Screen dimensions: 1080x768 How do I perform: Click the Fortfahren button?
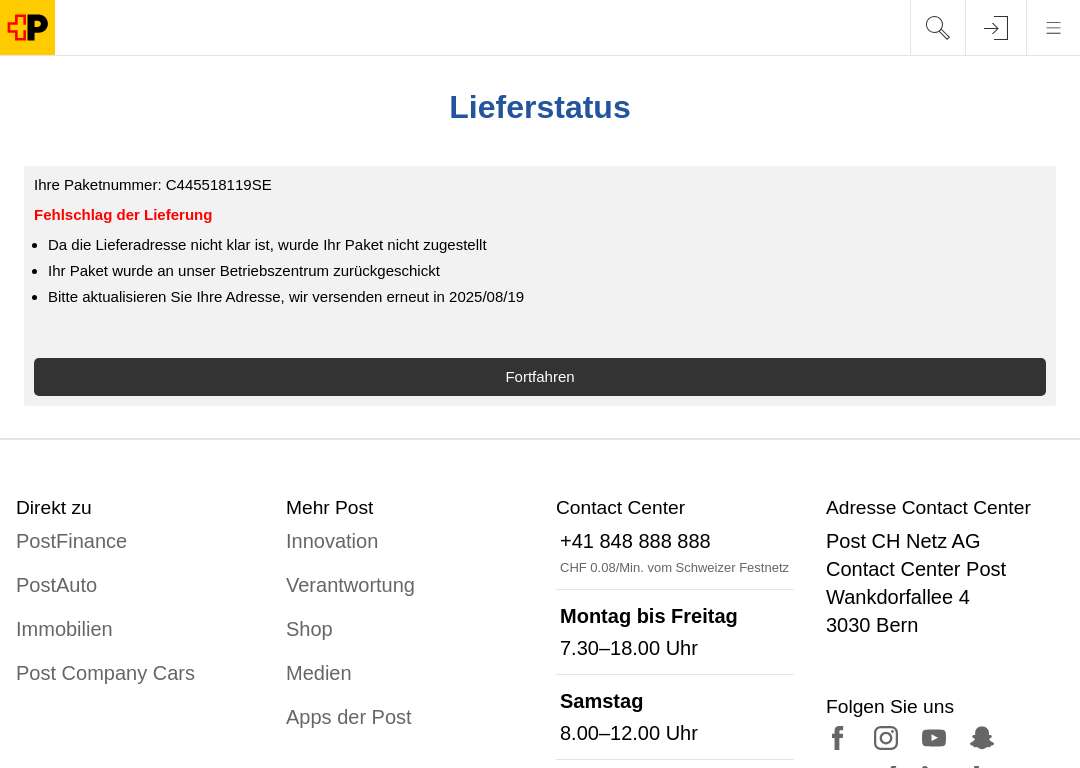(540, 377)
